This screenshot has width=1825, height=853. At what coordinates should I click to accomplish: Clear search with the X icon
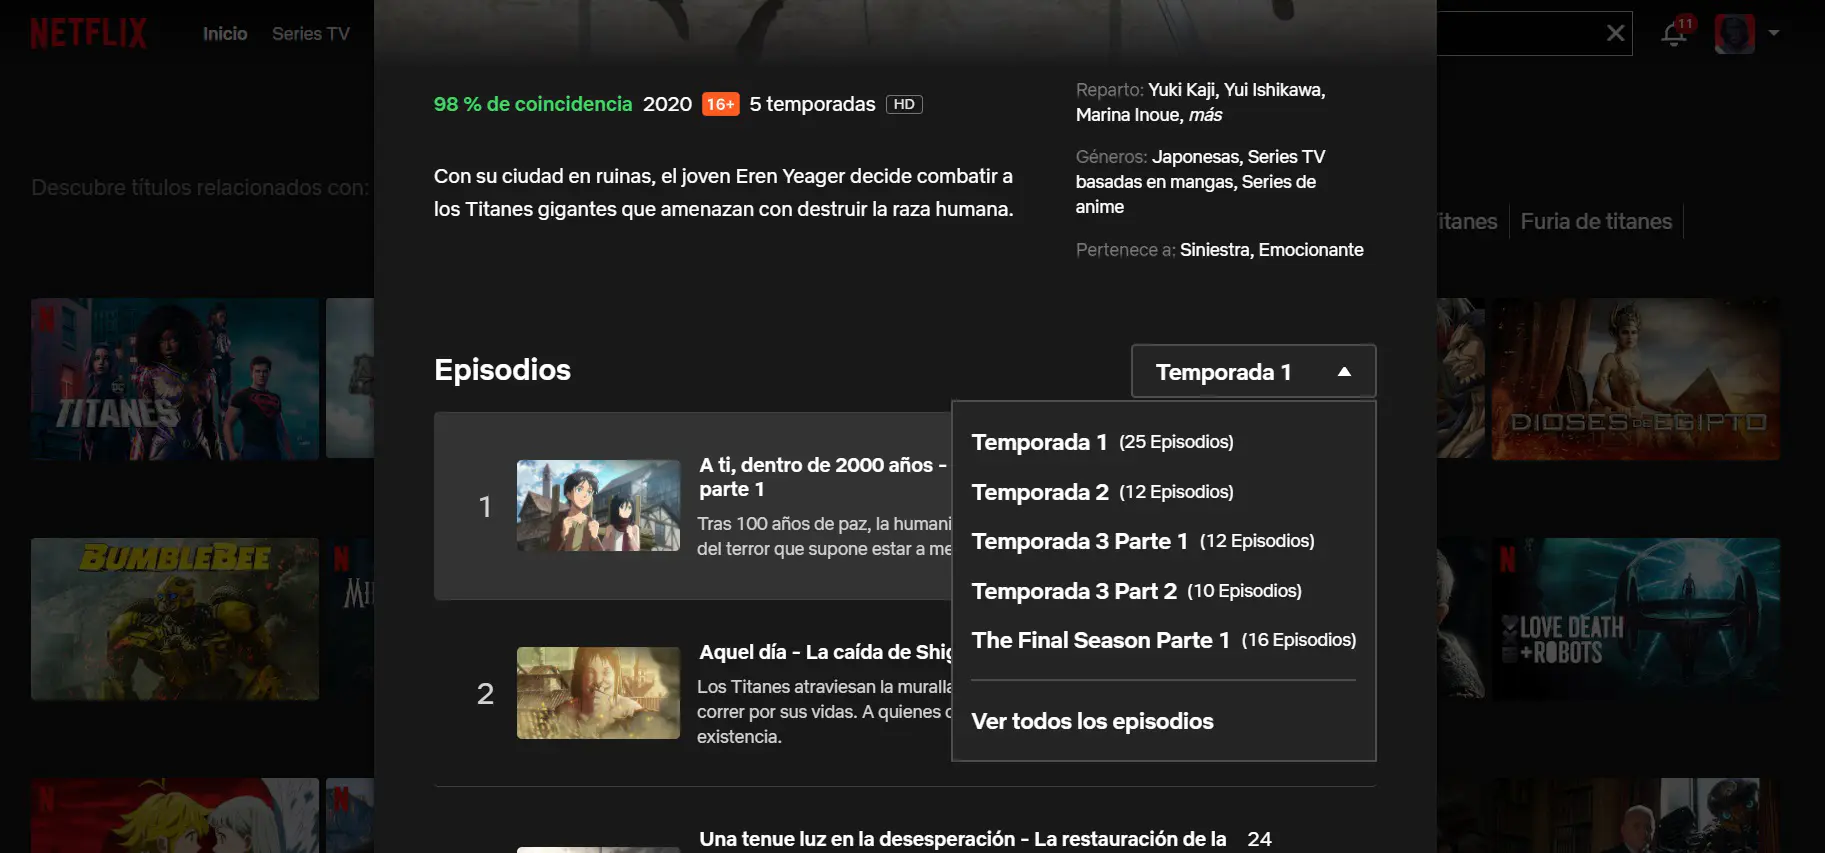(x=1615, y=33)
